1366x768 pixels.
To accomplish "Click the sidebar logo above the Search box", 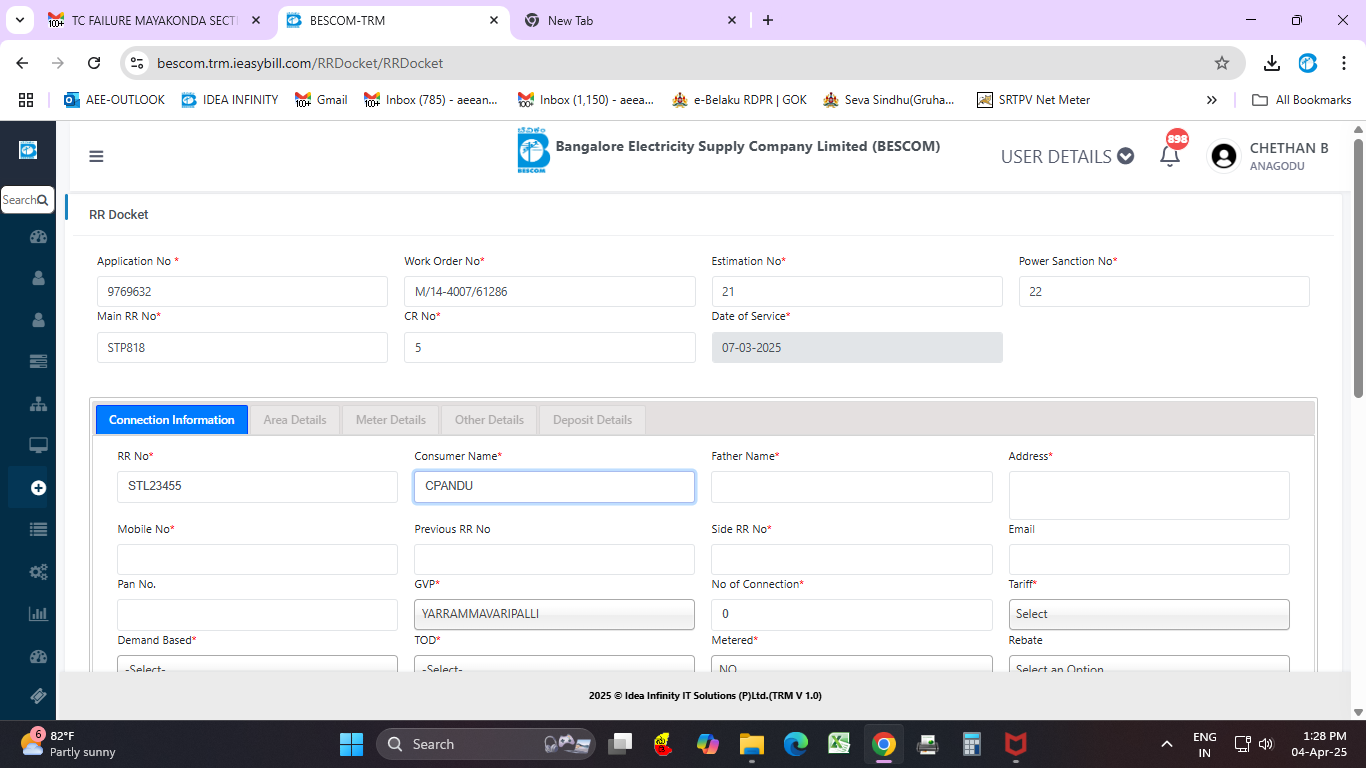I will tap(28, 150).
